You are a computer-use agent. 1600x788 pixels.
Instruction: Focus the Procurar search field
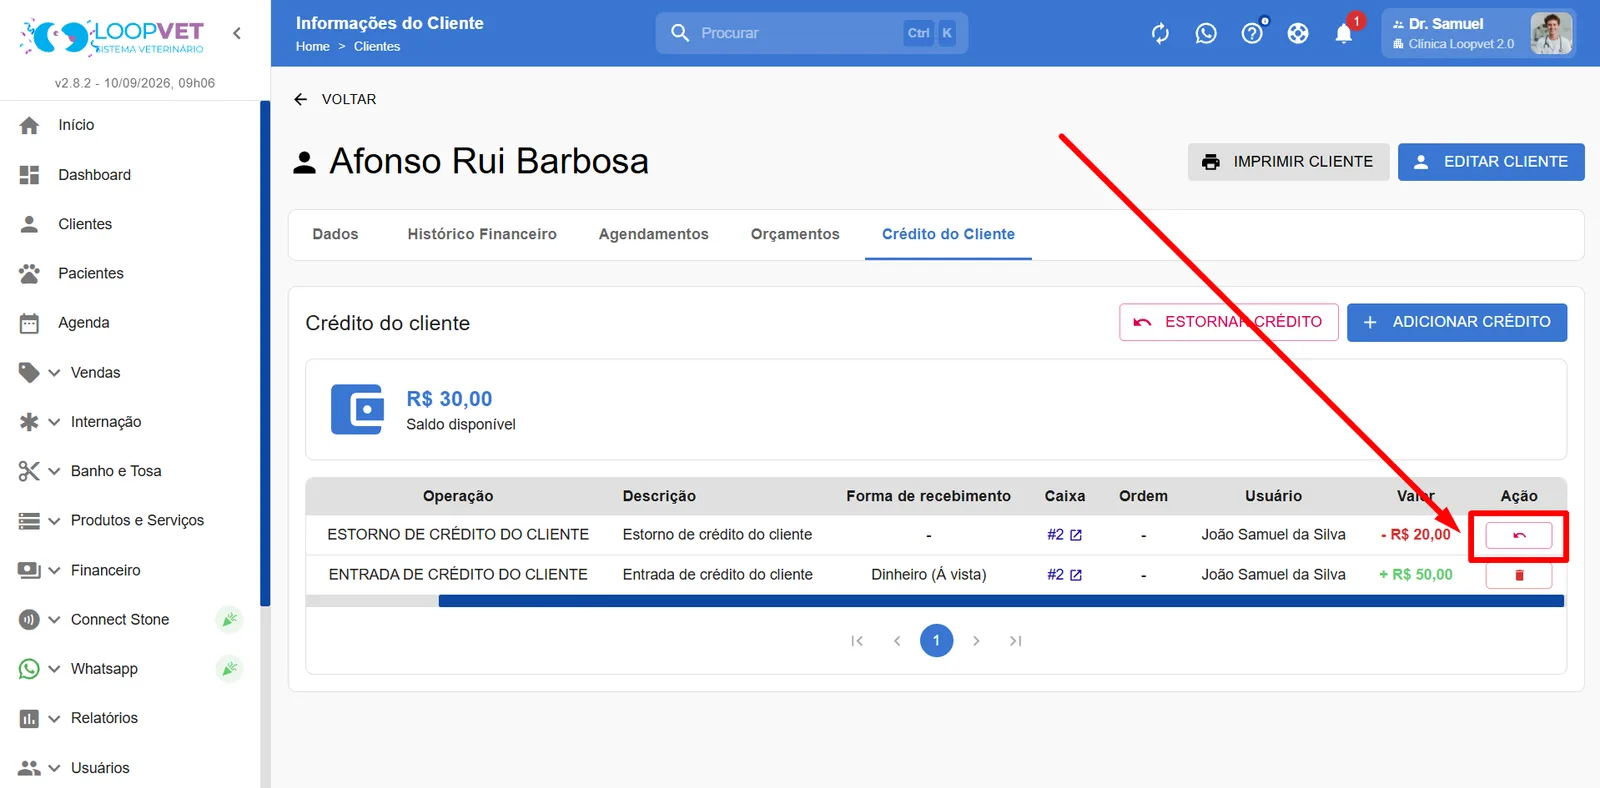pos(812,33)
